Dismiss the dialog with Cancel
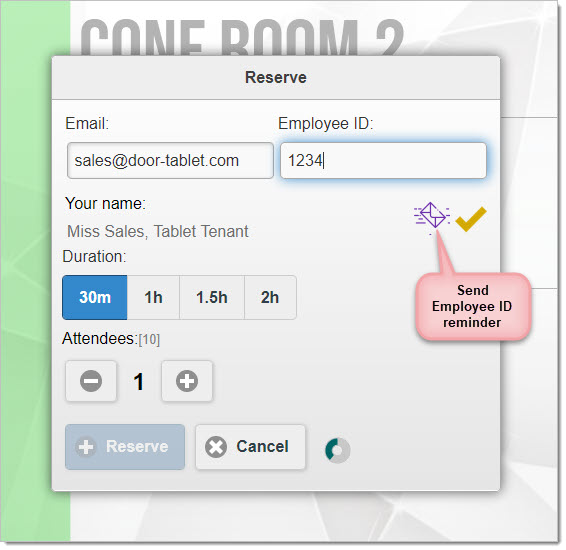Screen dimensions: 566x550 tap(250, 447)
